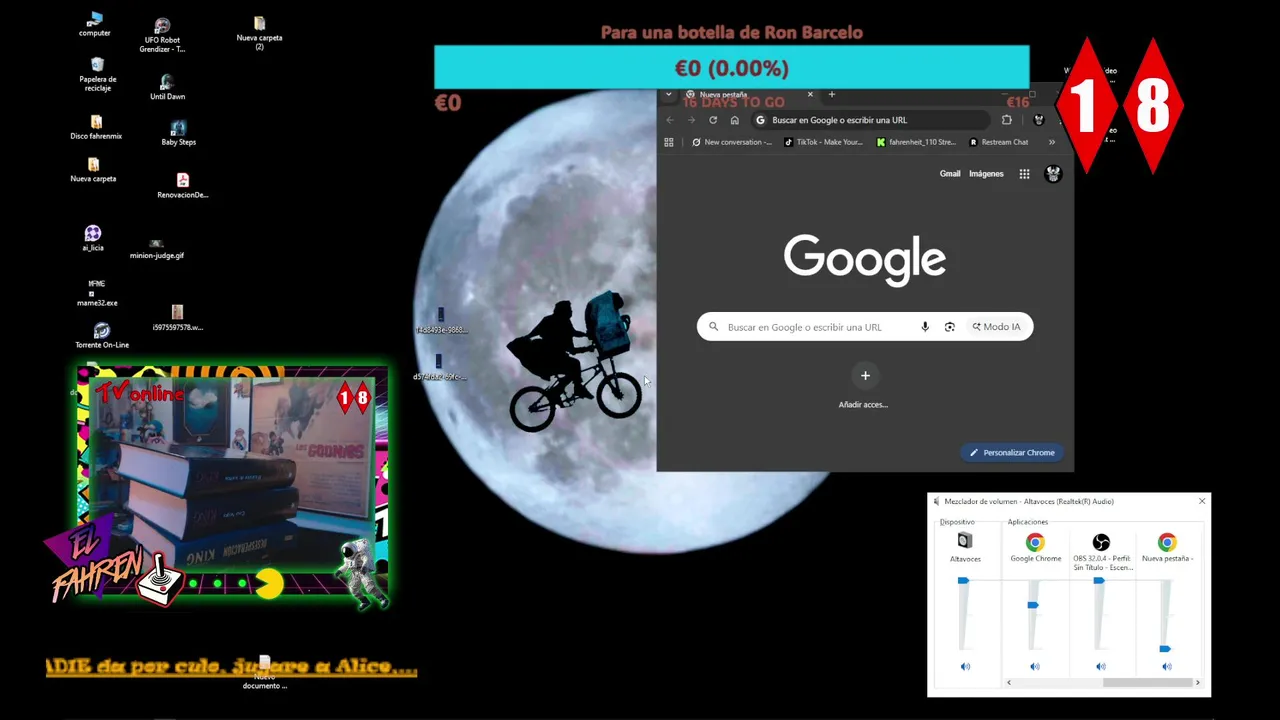The width and height of the screenshot is (1280, 720).
Task: Click the volume mixer horizontal scrollbar
Action: point(1147,682)
